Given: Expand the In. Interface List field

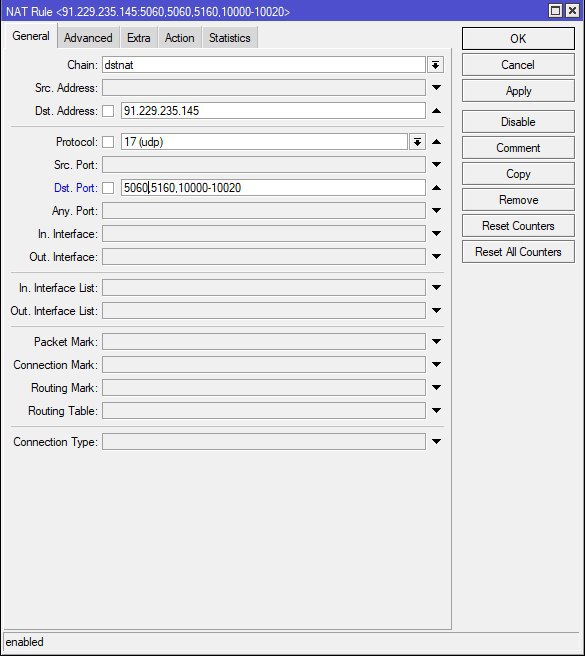Looking at the screenshot, I should 436,287.
